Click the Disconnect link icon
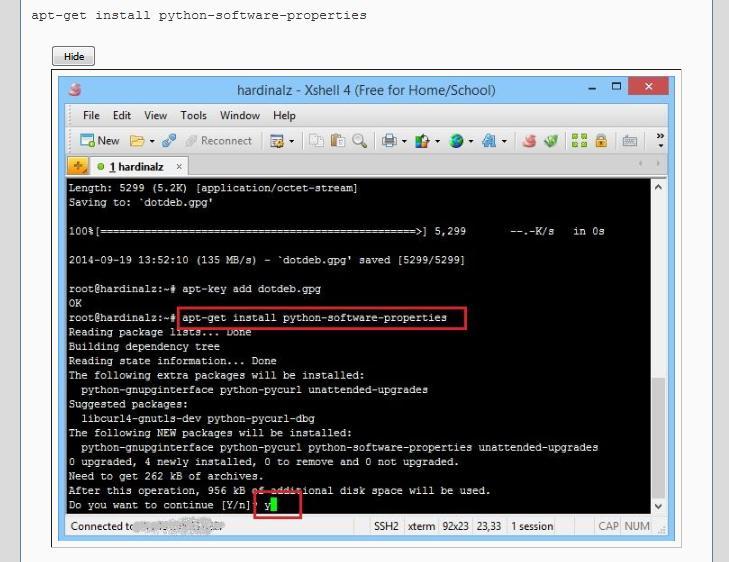Viewport: 729px width, 562px height. point(169,140)
